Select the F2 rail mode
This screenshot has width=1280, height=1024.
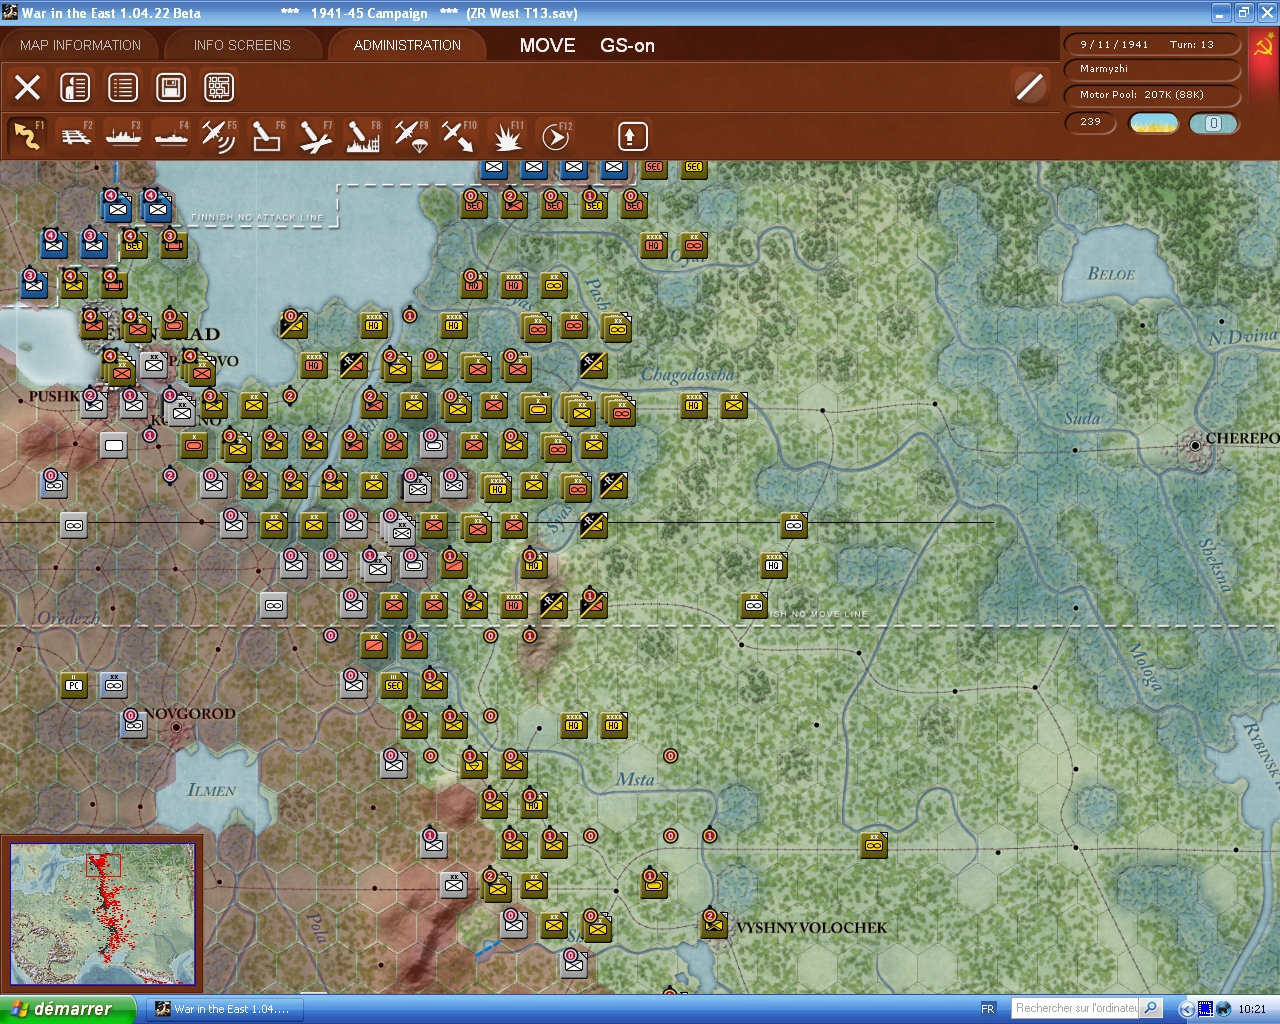[x=76, y=136]
